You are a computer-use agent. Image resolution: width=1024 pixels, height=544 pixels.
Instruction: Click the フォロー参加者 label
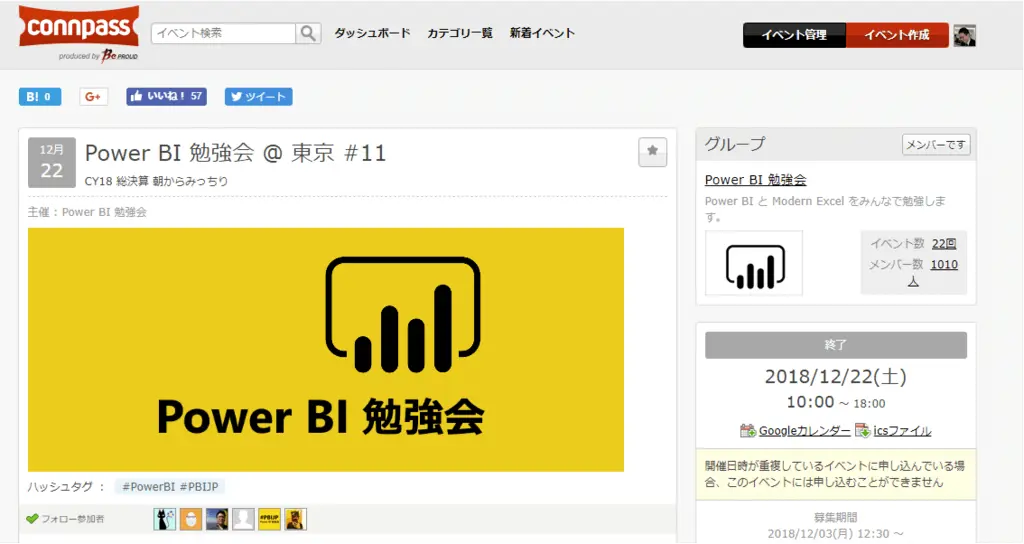tap(72, 519)
